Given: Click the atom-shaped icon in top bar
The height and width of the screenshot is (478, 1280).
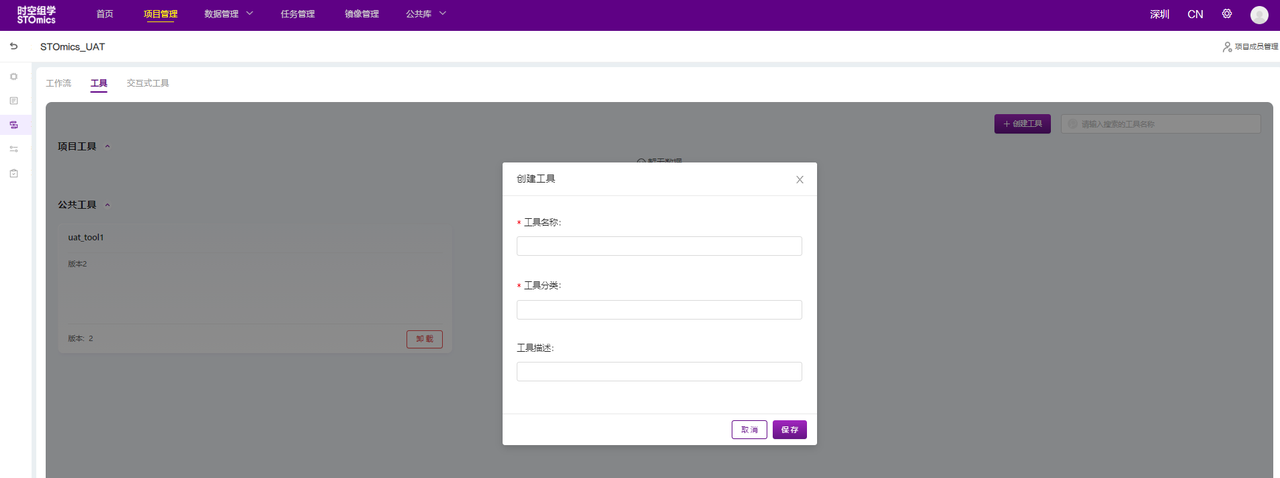Looking at the screenshot, I should pos(1227,14).
